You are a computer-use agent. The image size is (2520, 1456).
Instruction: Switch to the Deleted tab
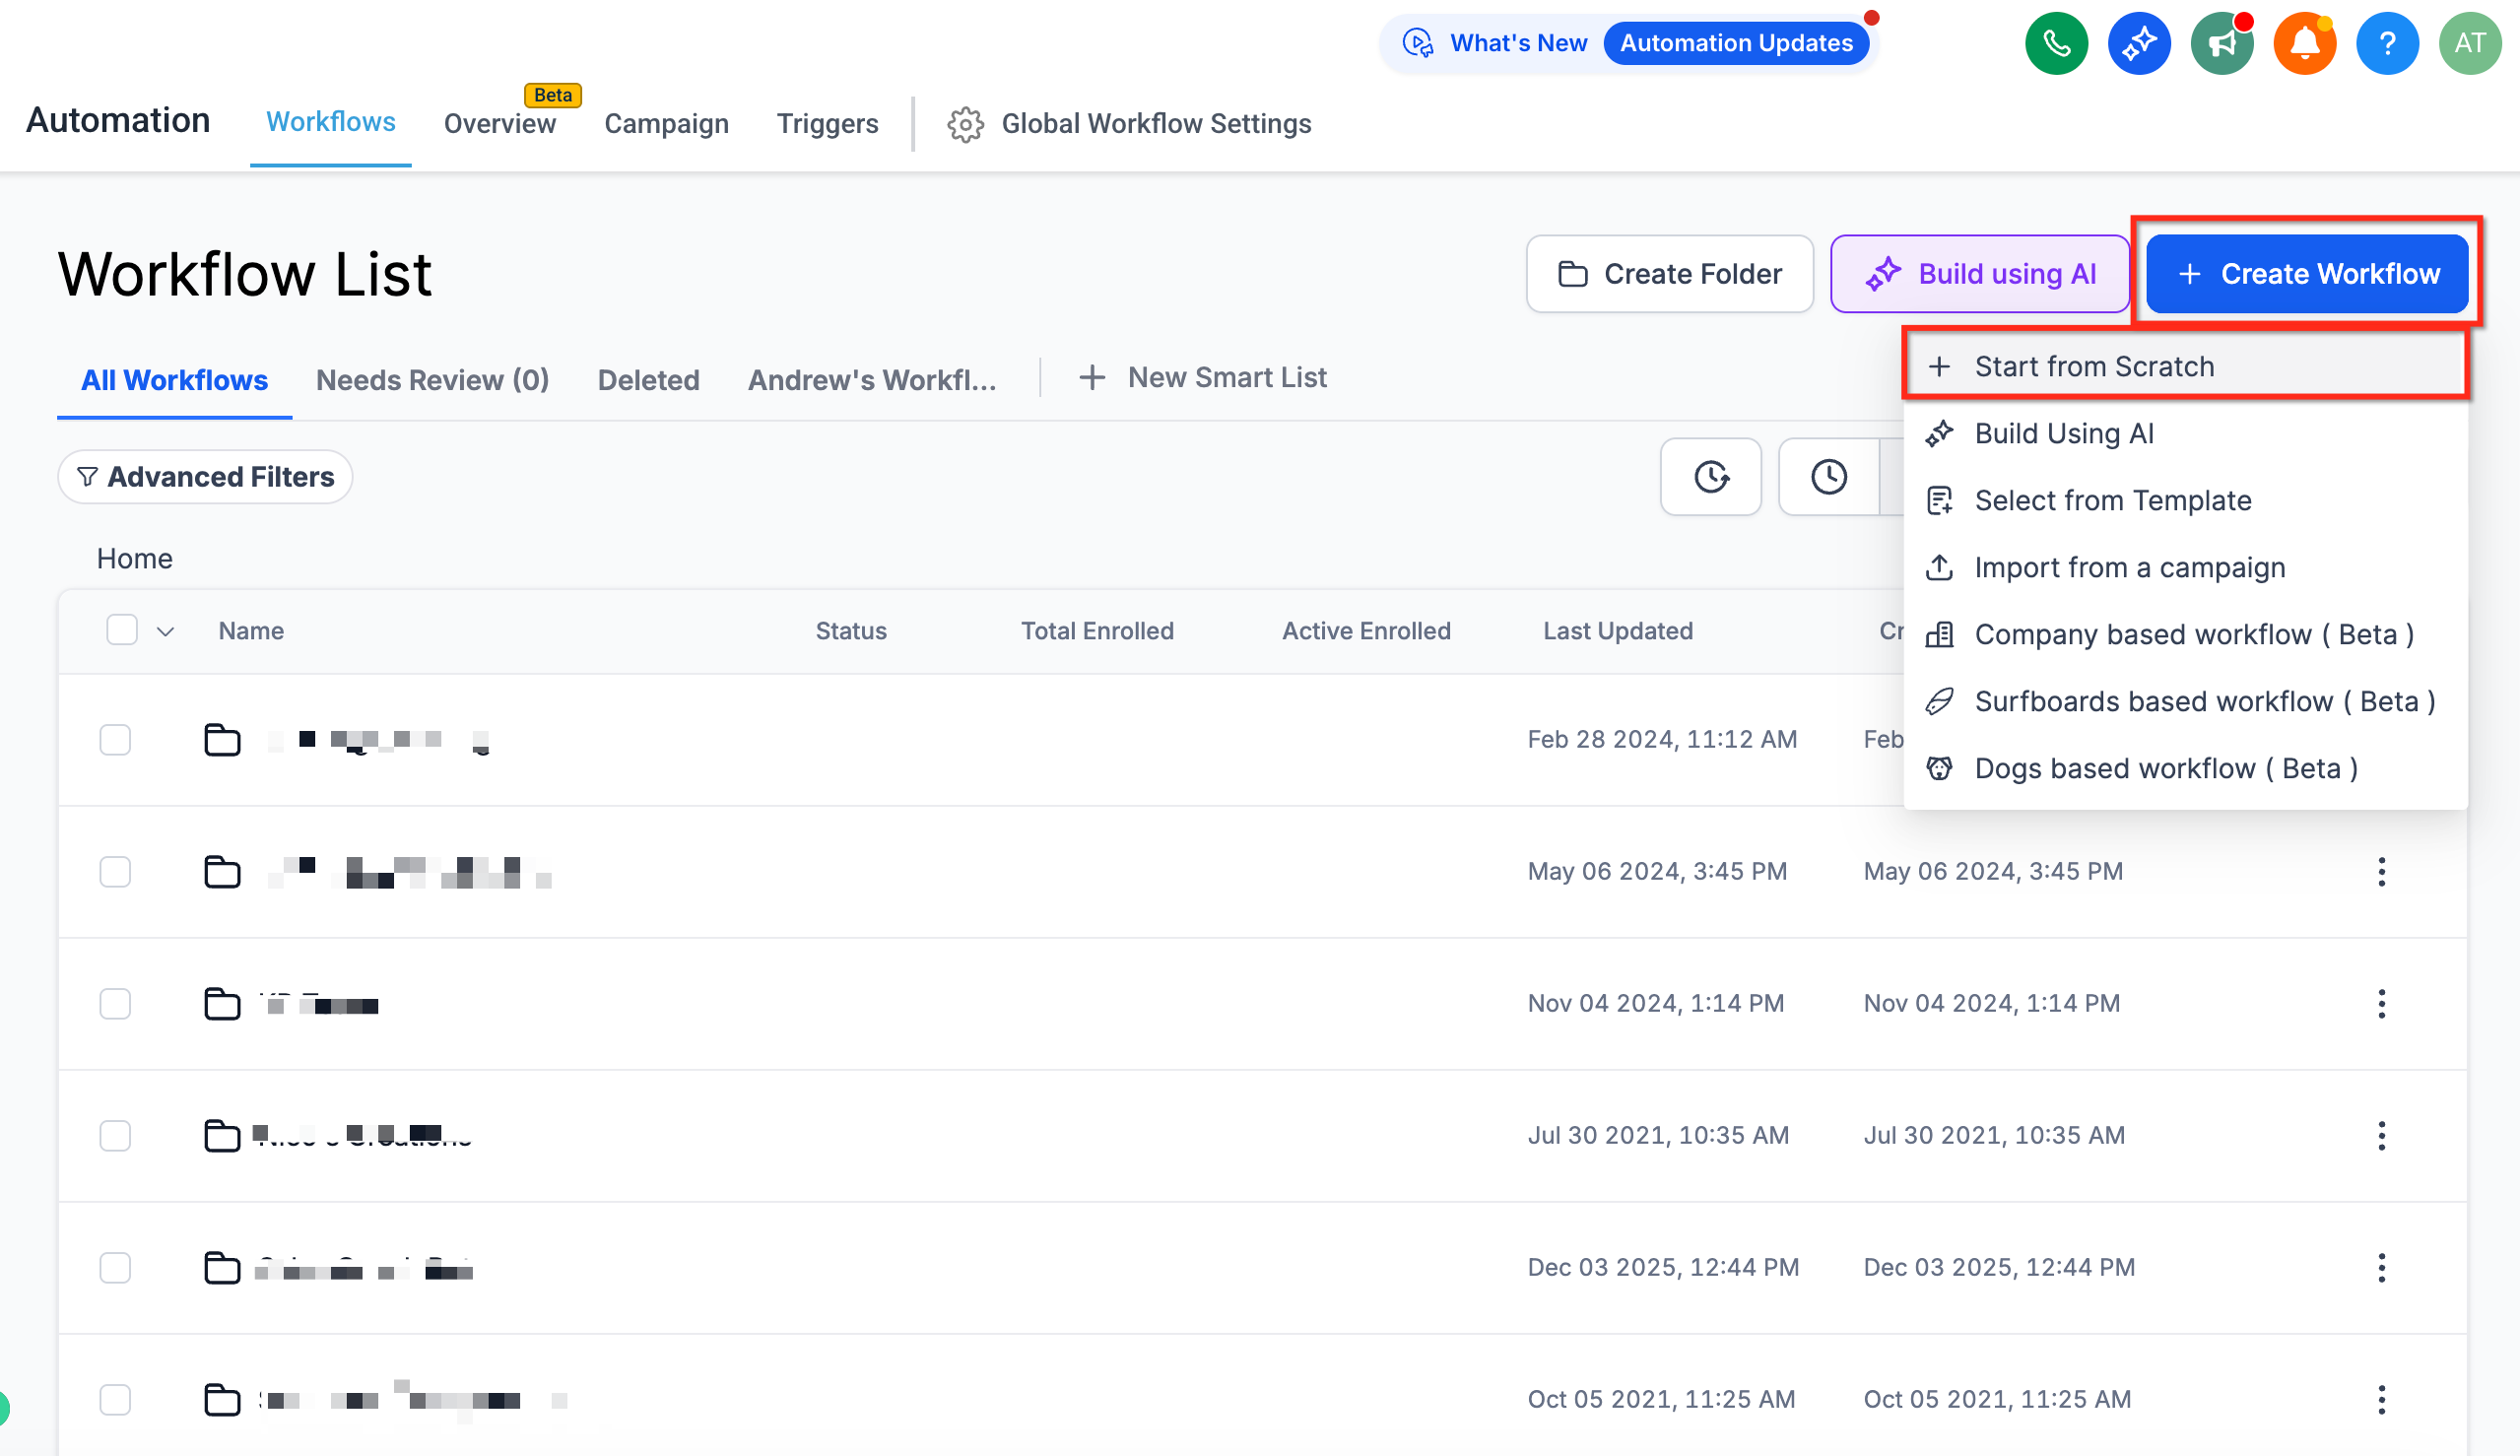pos(648,380)
